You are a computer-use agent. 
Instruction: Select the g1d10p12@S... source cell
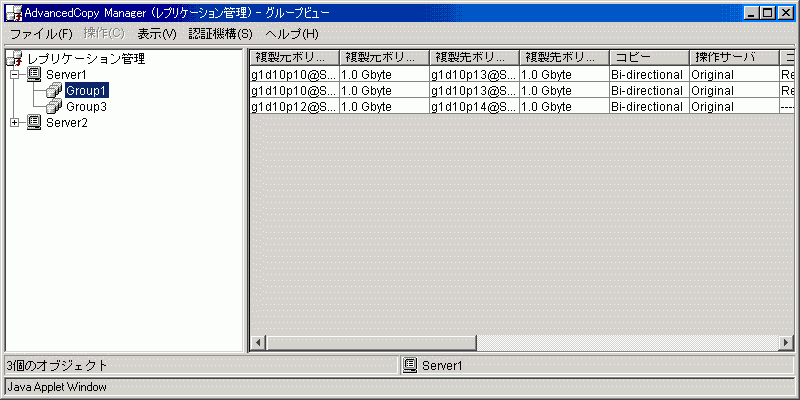coord(294,107)
